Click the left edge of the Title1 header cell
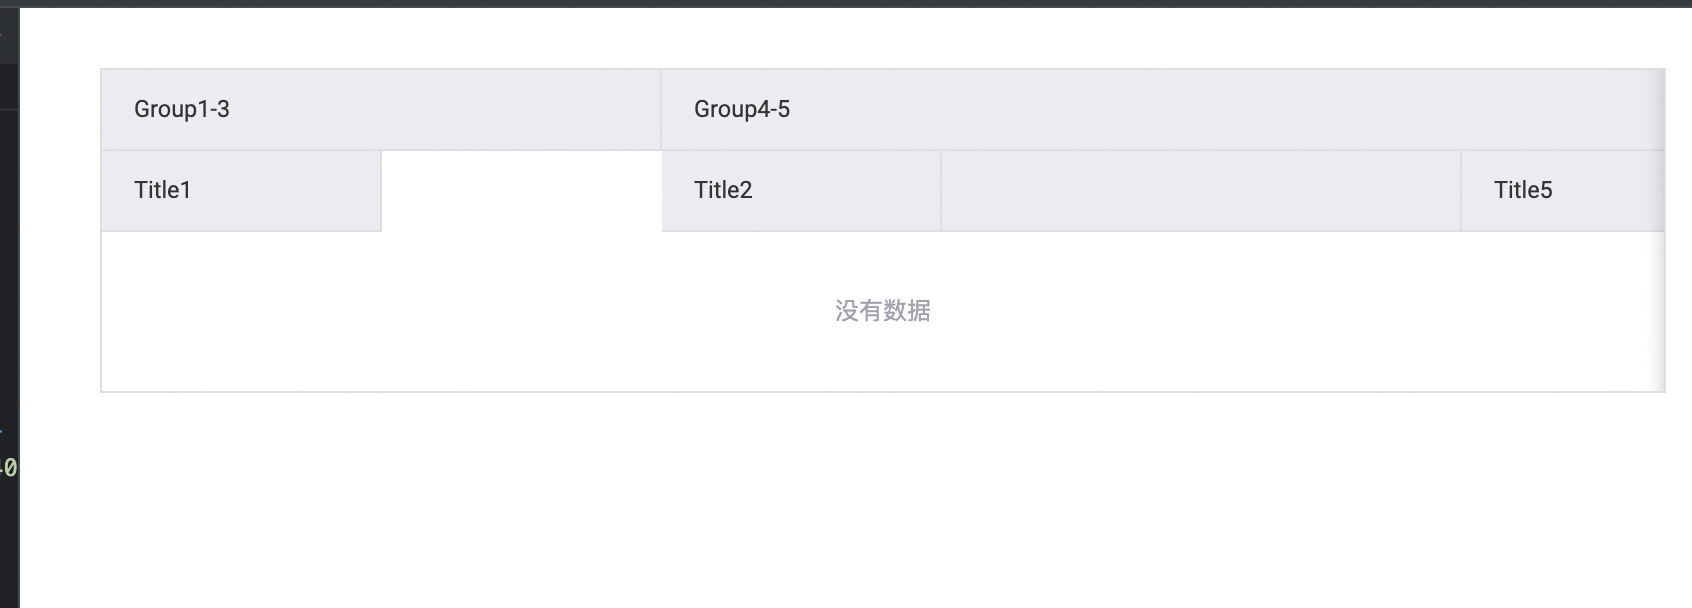Image resolution: width=1692 pixels, height=608 pixels. pos(101,190)
